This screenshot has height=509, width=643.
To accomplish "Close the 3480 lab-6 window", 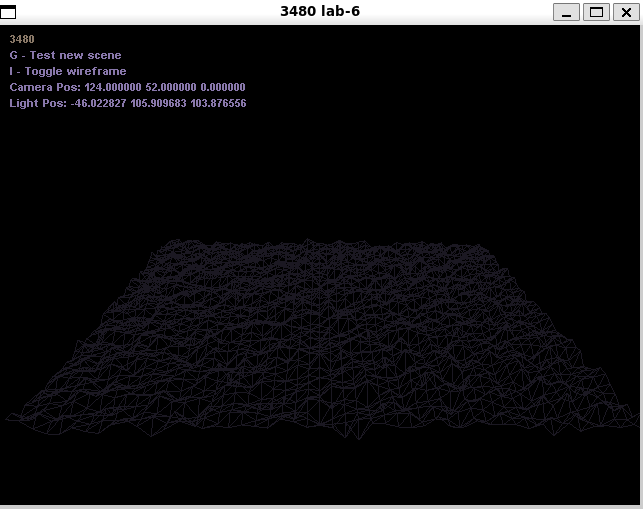I will 625,12.
